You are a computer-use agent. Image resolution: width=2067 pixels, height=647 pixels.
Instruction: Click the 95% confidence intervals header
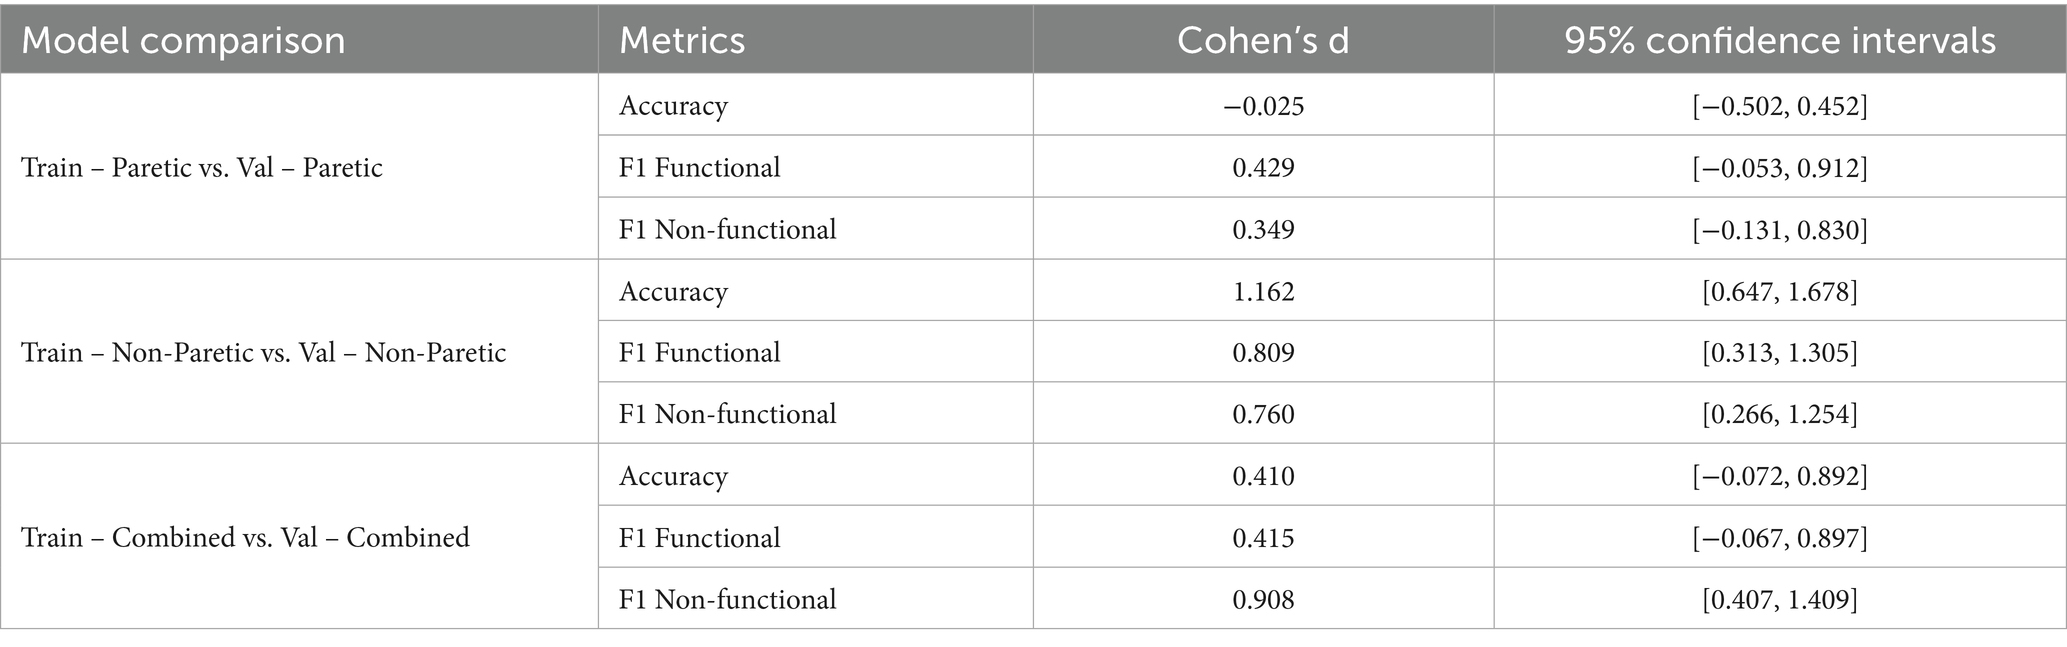[1780, 41]
